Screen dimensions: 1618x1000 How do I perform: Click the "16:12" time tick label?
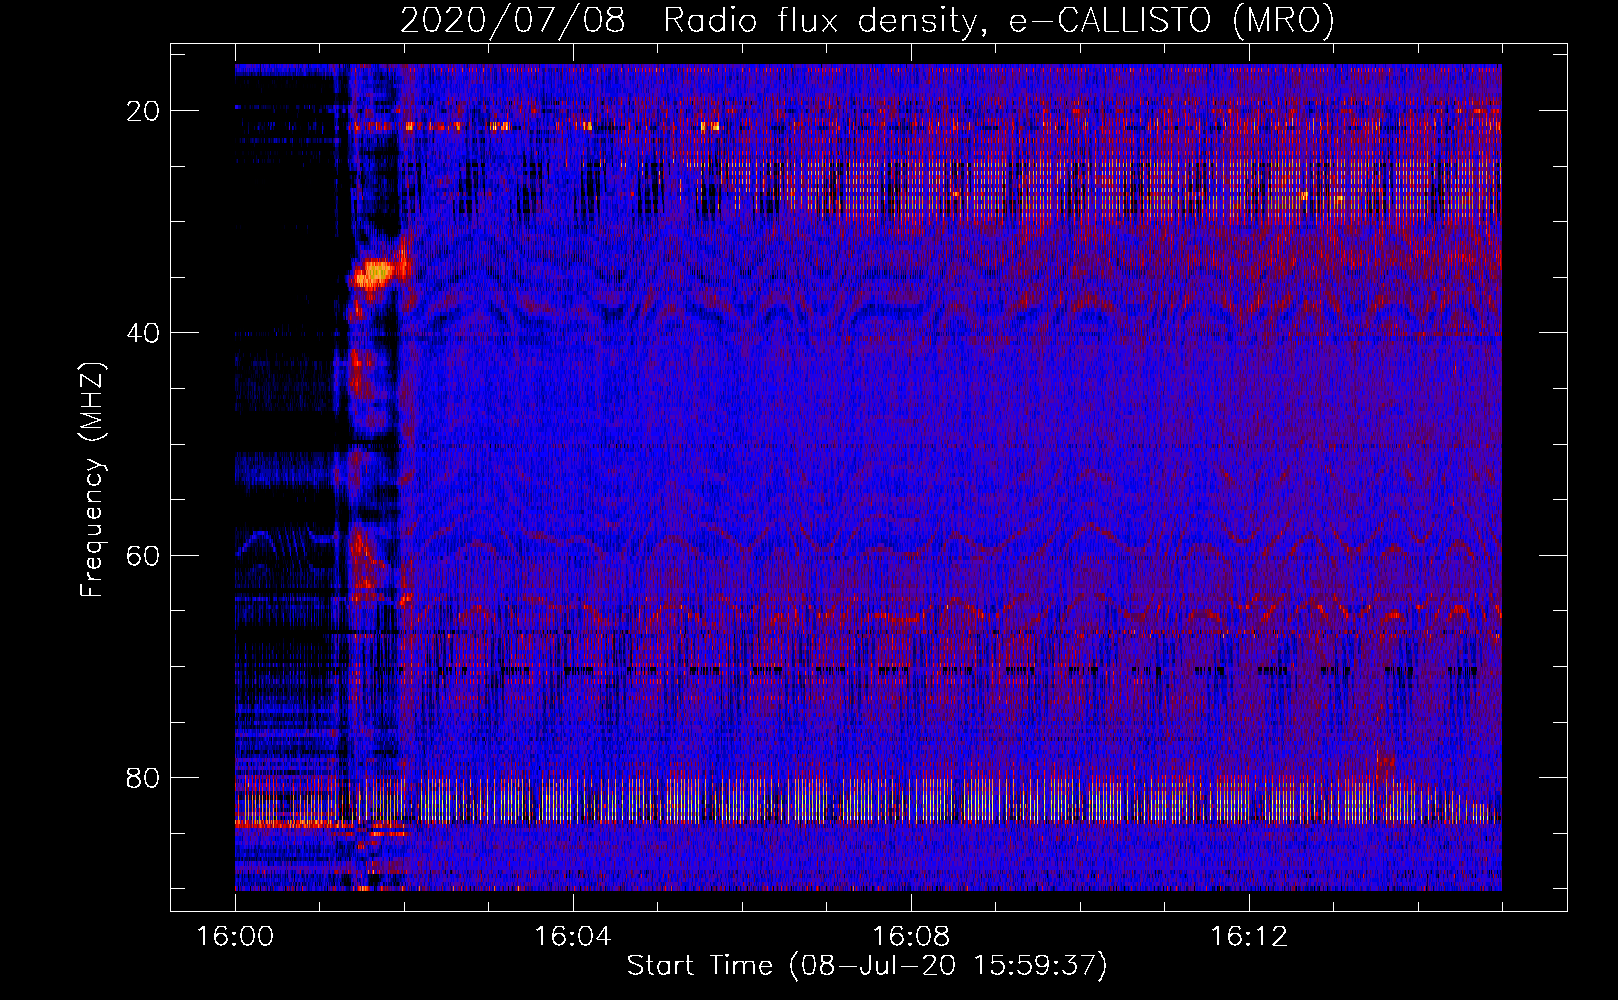click(x=1248, y=937)
